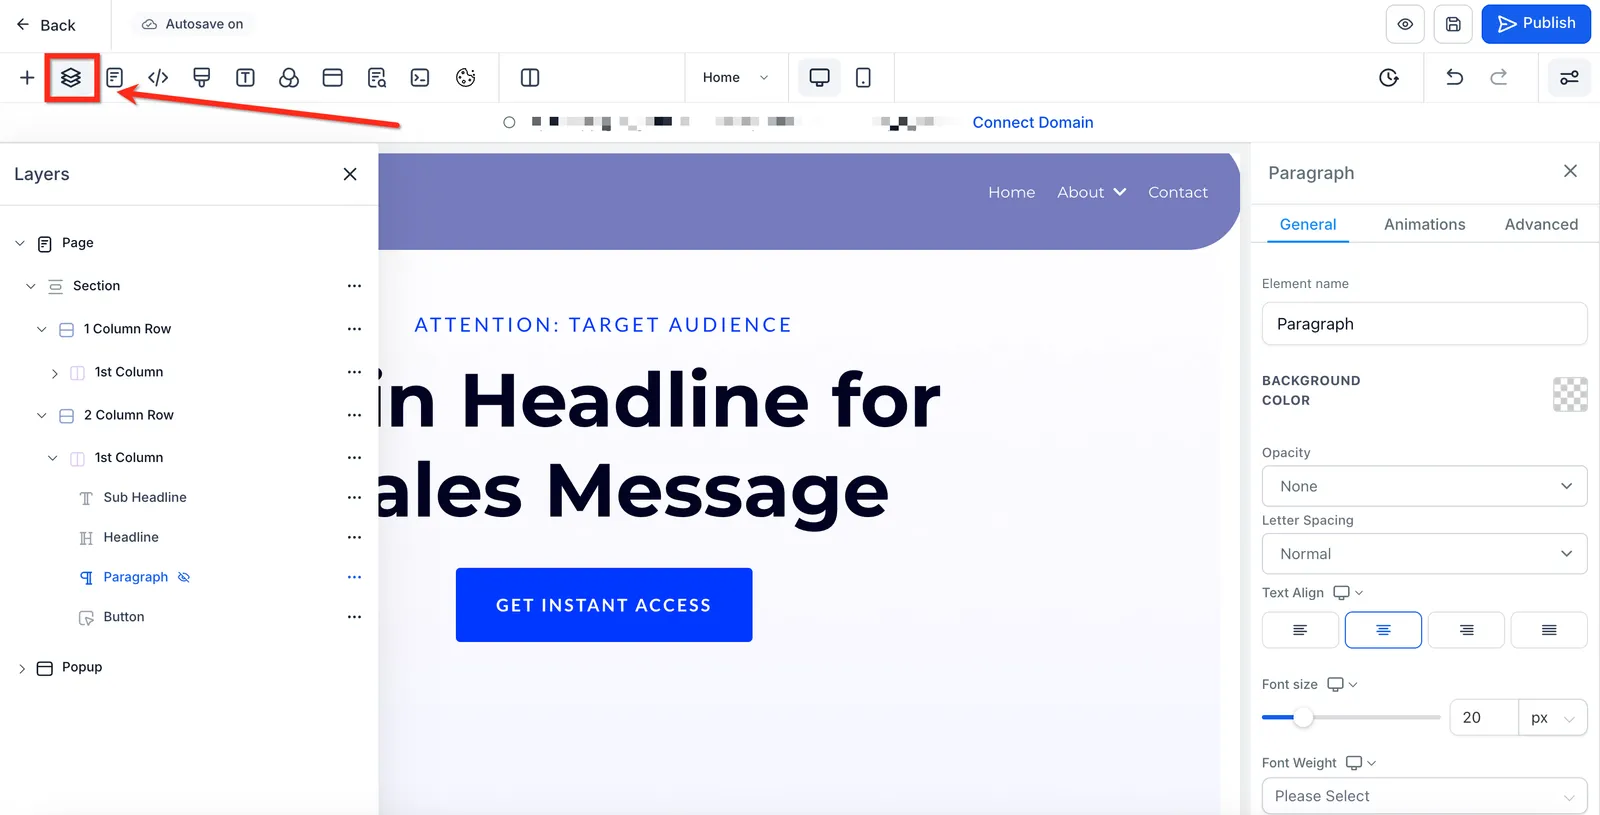Open the Layers panel icon
Image resolution: width=1600 pixels, height=815 pixels.
pyautogui.click(x=71, y=78)
